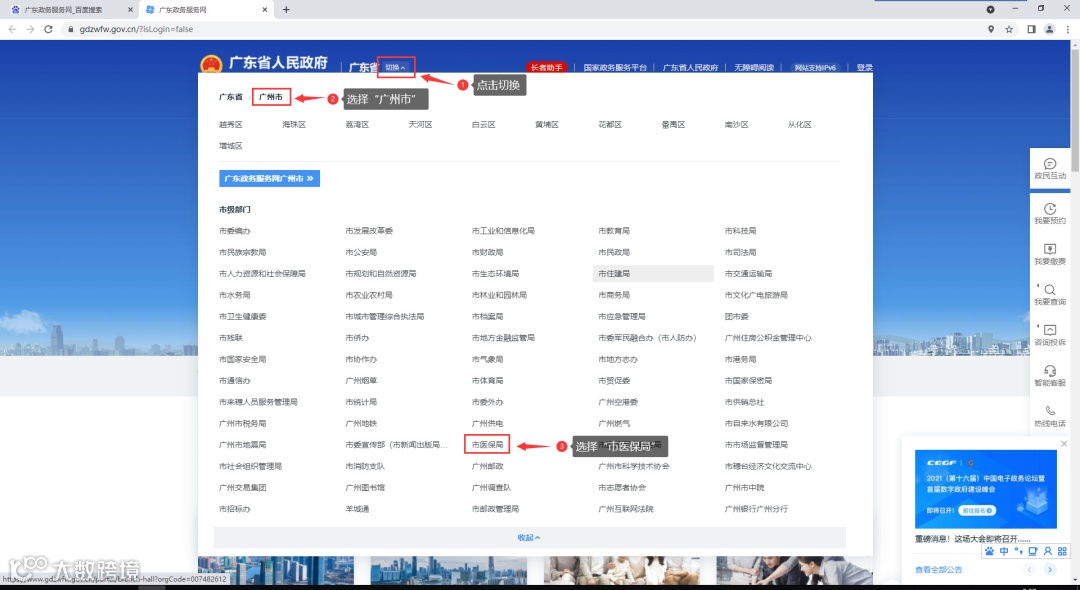The image size is (1080, 590).
Task: Open 我要查询 in right sidebar
Action: 1050,295
